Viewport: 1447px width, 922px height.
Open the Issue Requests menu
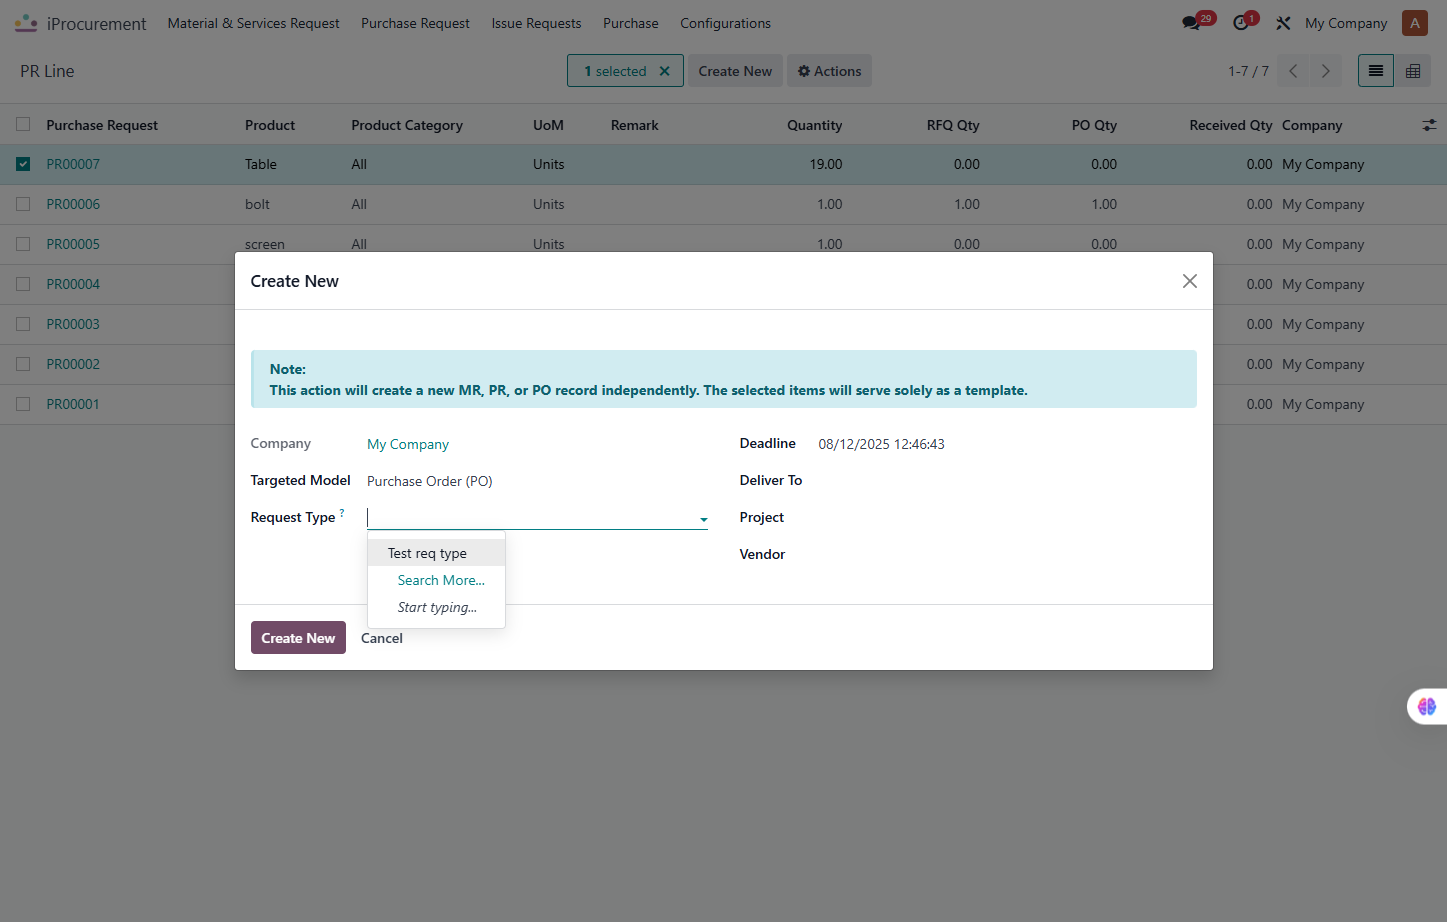pos(536,23)
